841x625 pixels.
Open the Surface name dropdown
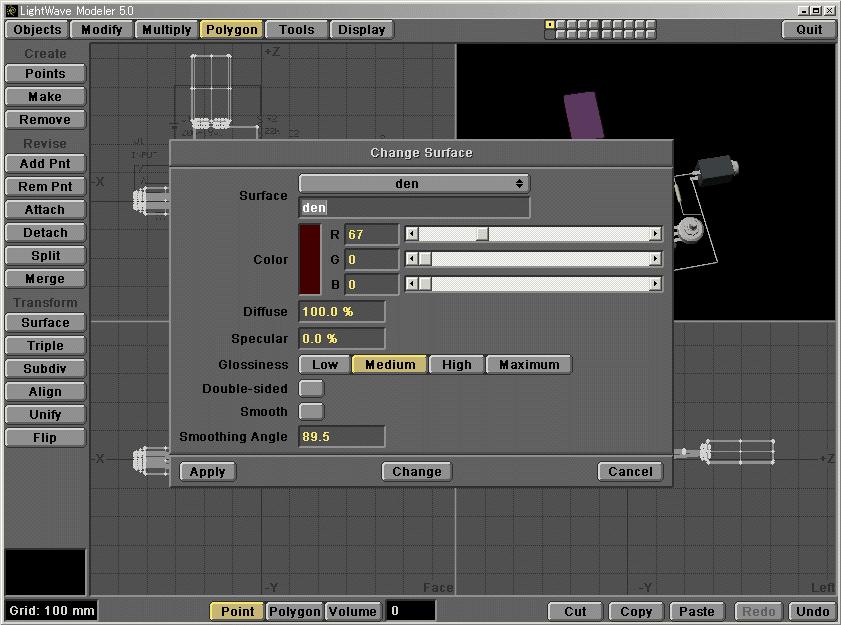pos(414,184)
